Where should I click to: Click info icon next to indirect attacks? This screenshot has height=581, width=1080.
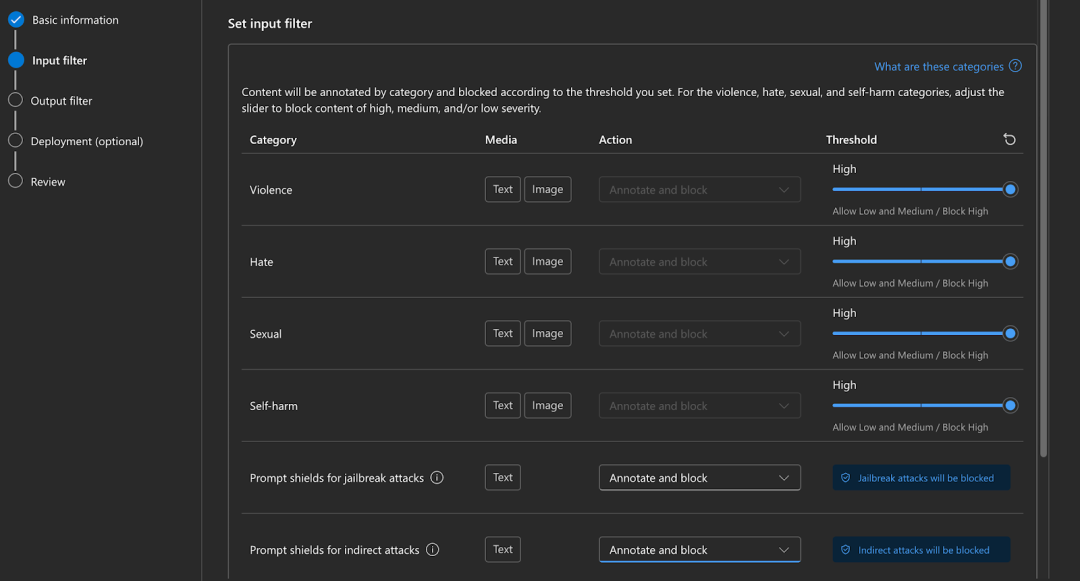(433, 550)
